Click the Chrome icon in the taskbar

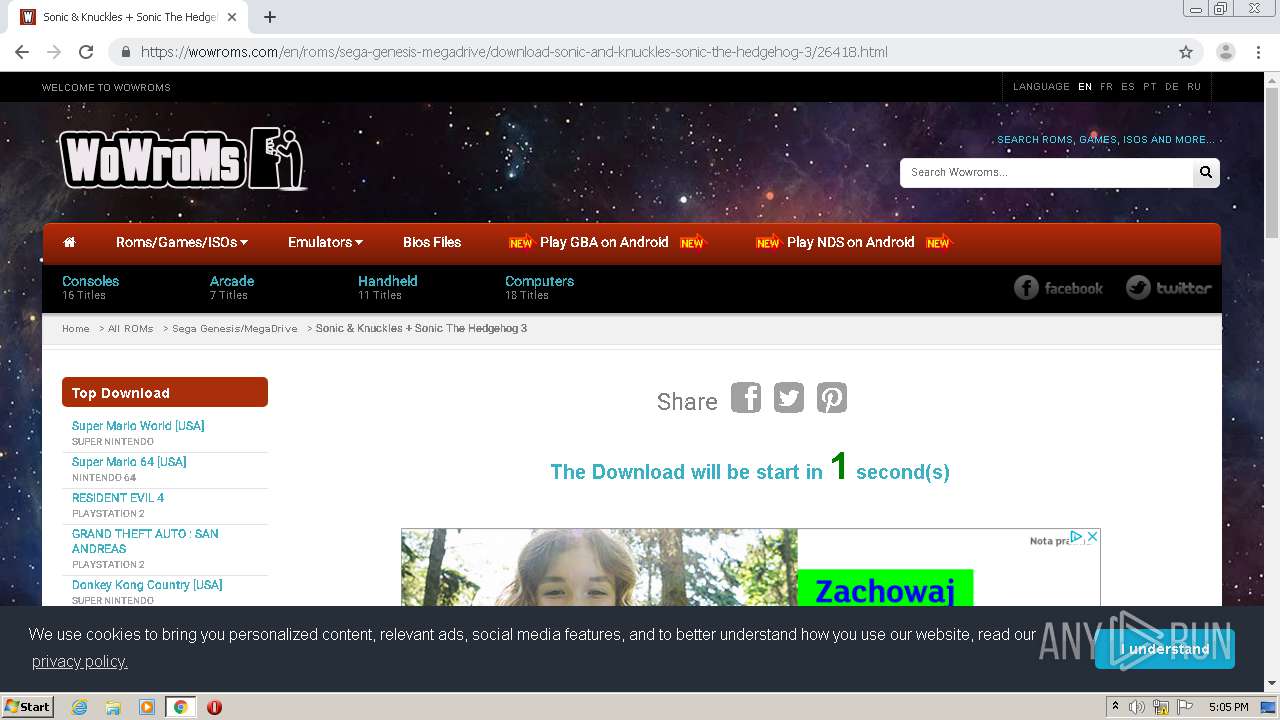pos(181,707)
